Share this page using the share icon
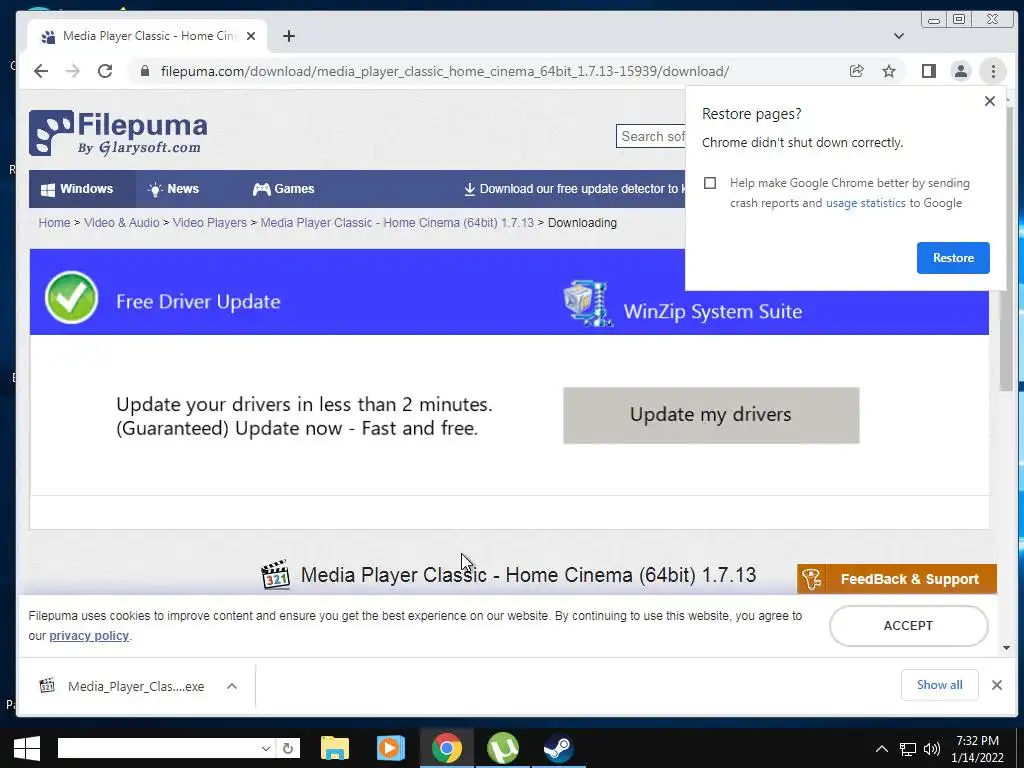This screenshot has width=1024, height=768. click(x=856, y=71)
